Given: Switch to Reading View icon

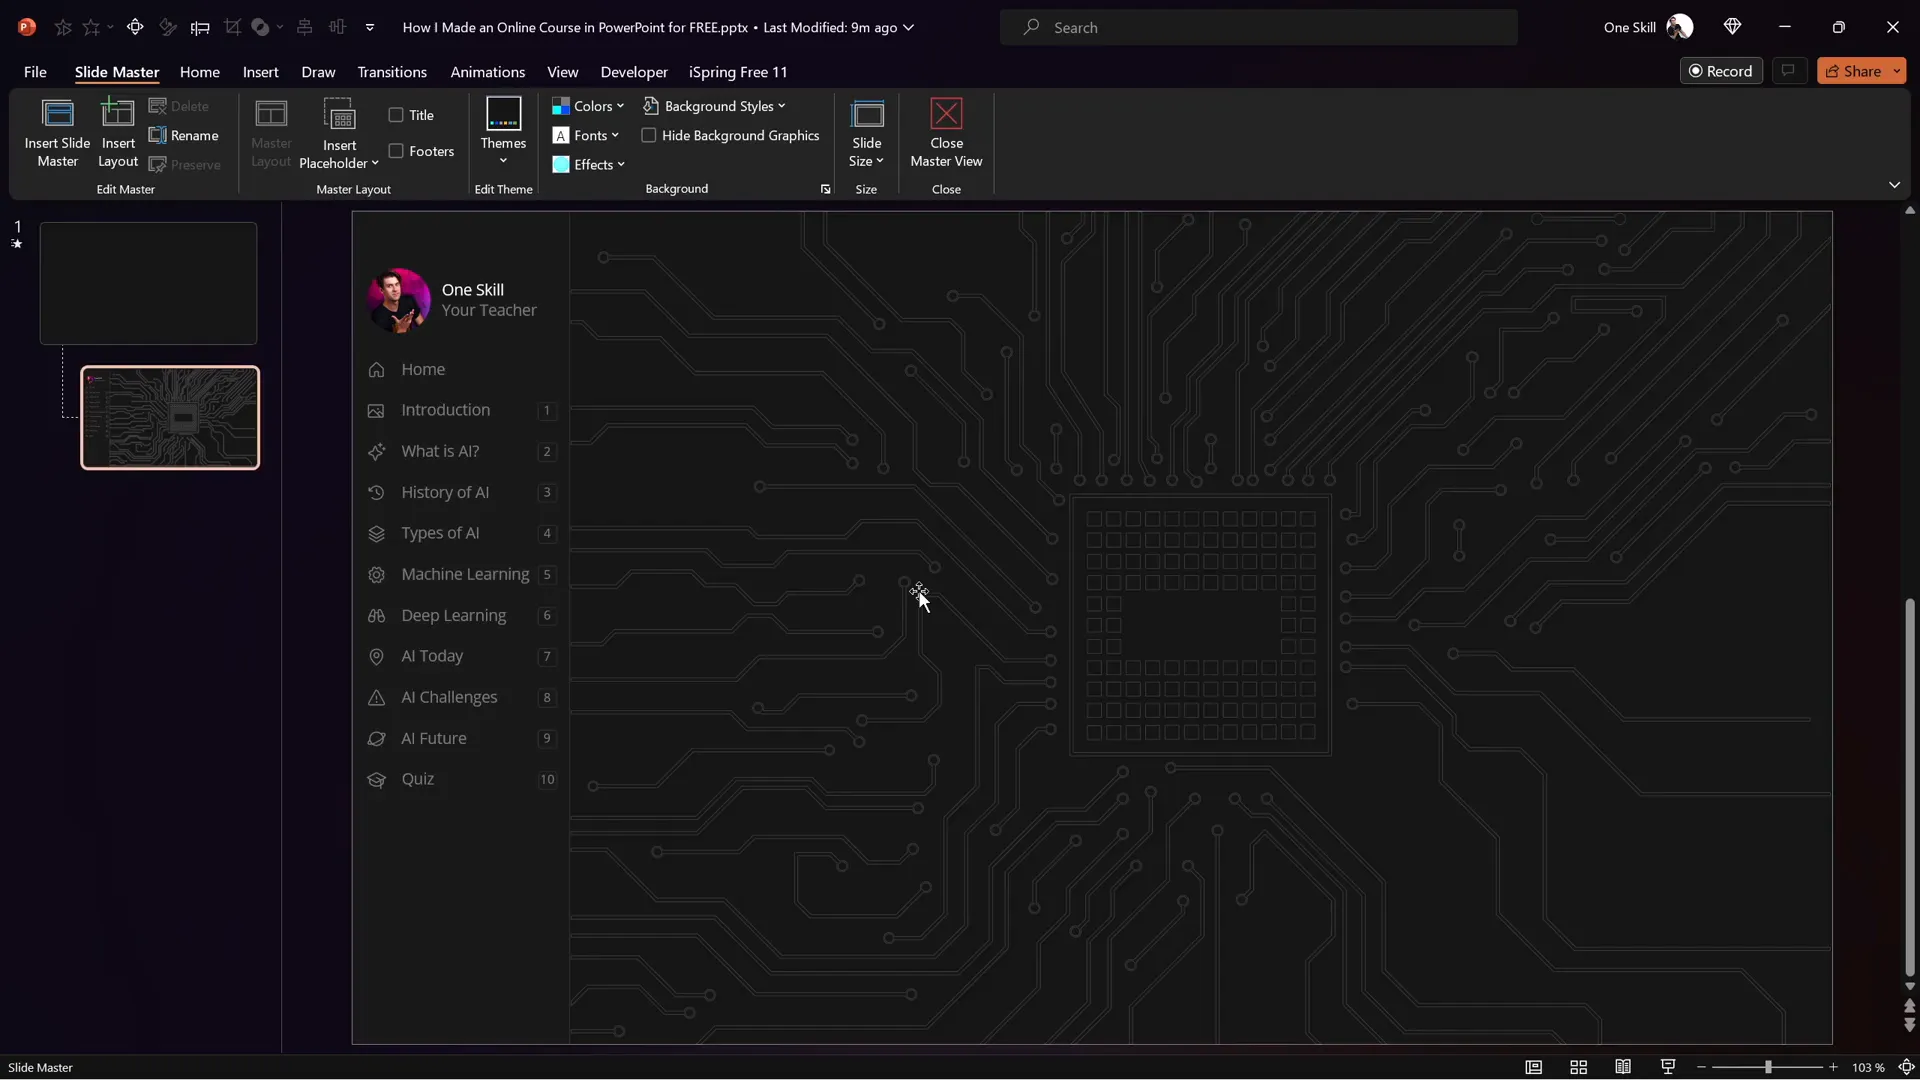Looking at the screenshot, I should 1623,1067.
